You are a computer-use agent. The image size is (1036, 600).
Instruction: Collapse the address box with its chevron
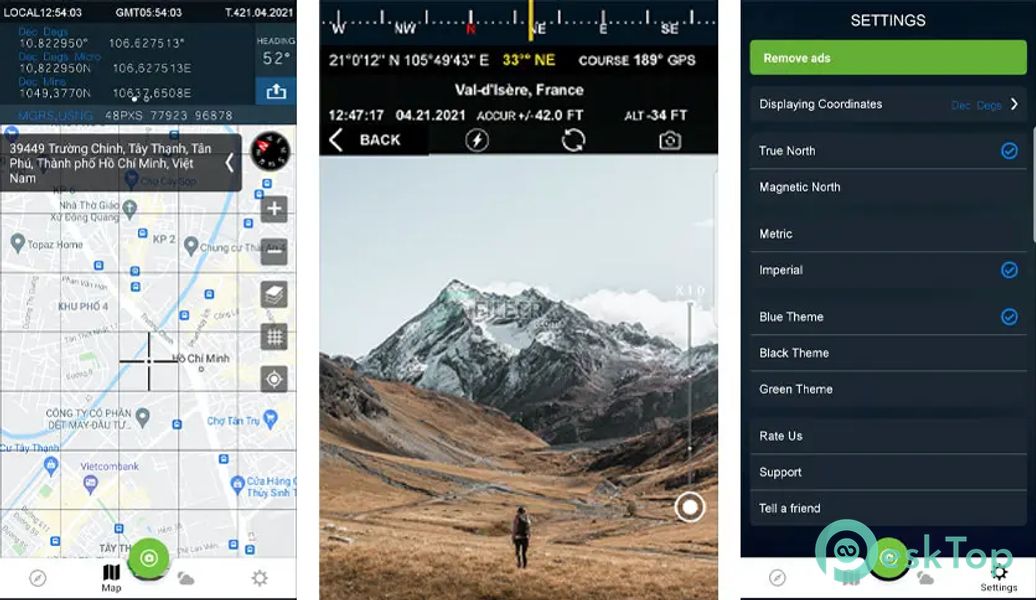(229, 162)
